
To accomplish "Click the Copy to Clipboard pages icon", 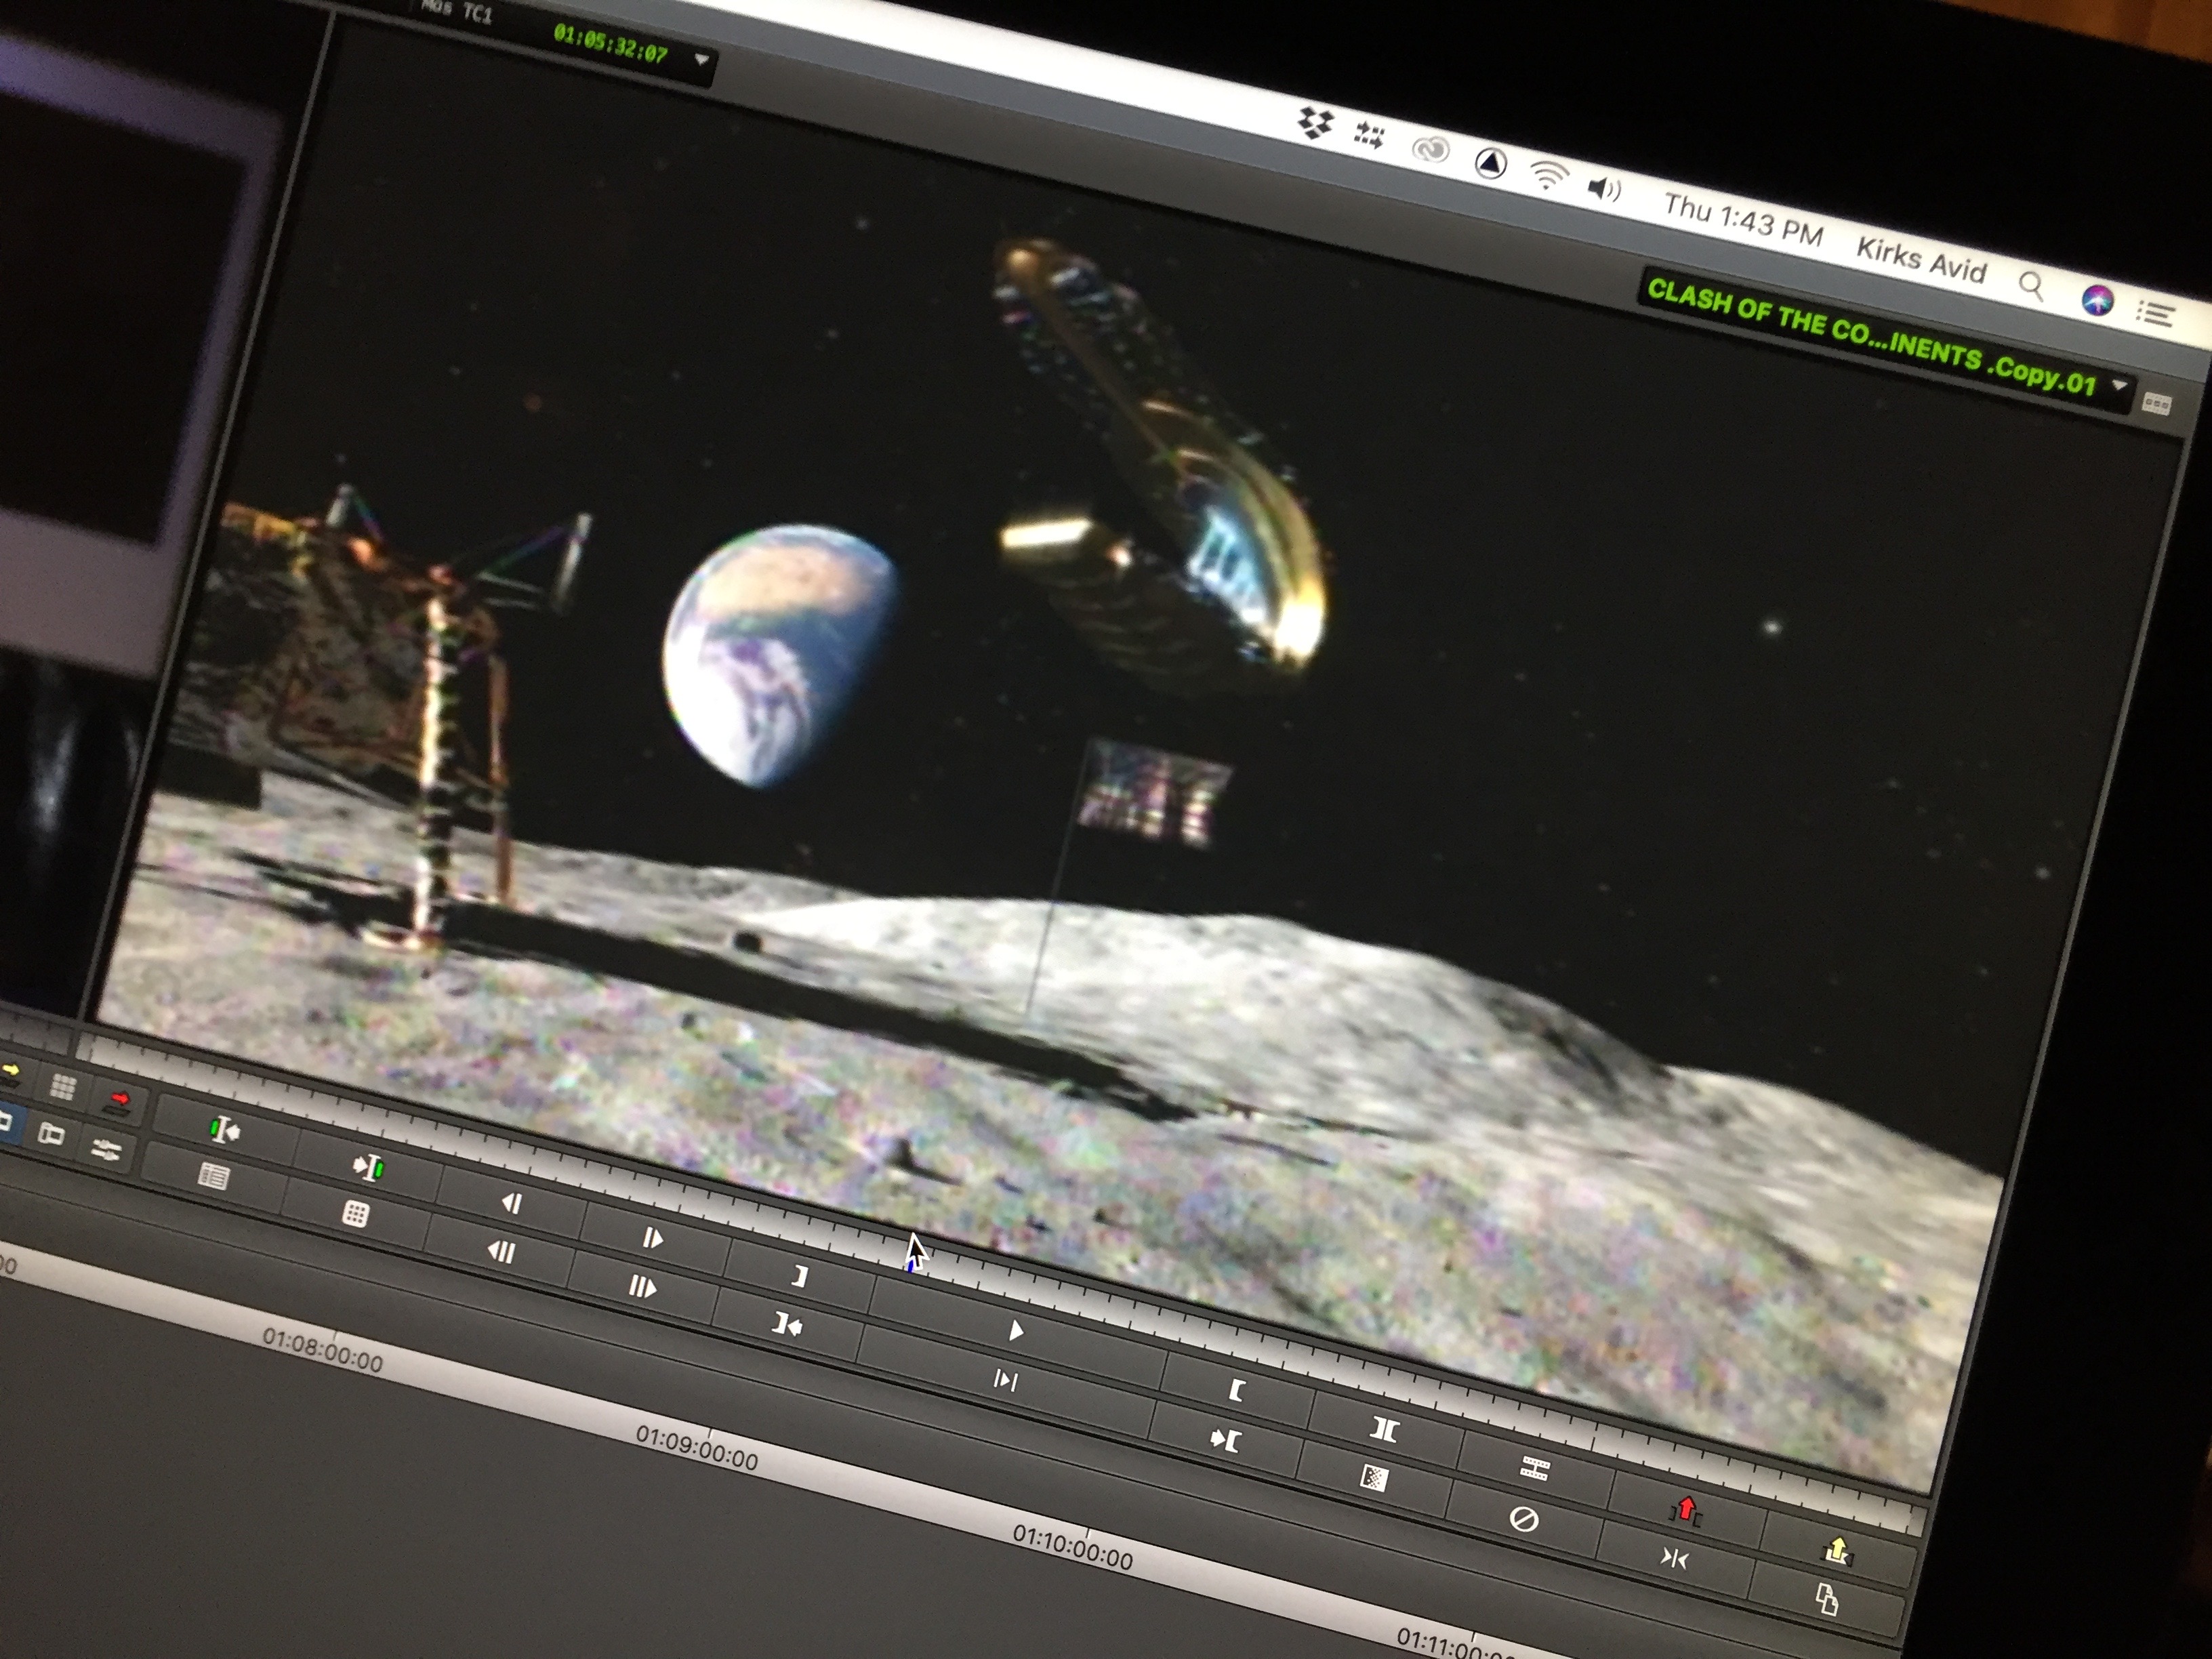I will pyautogui.click(x=1826, y=1599).
